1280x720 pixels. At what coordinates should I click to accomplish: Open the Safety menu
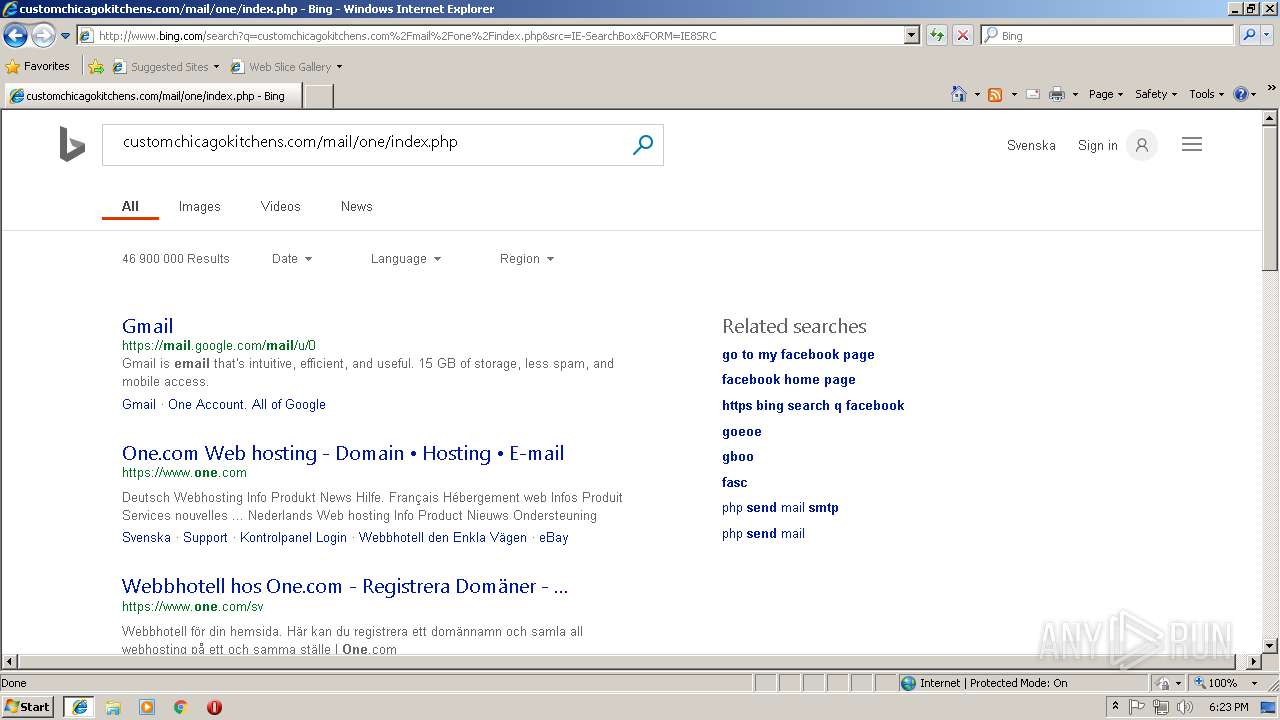pos(1156,94)
